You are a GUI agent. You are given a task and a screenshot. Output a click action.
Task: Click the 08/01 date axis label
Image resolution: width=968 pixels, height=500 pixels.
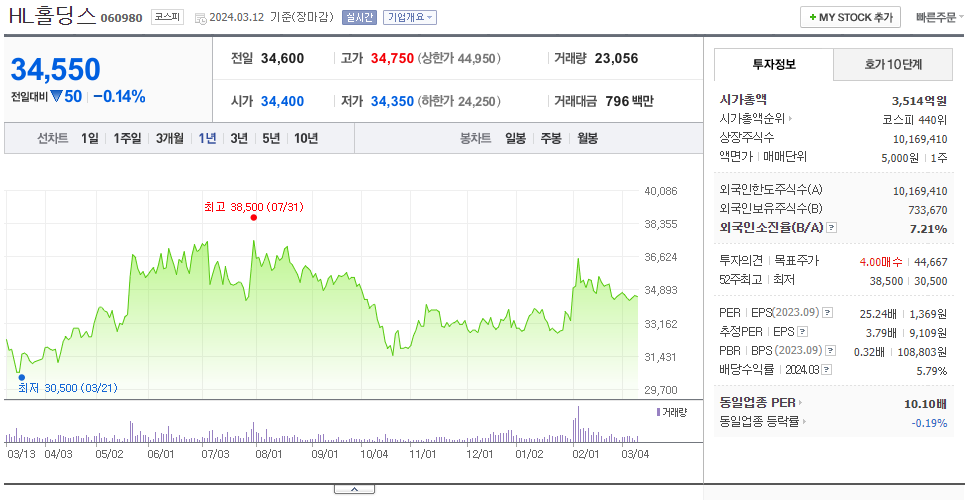[269, 454]
